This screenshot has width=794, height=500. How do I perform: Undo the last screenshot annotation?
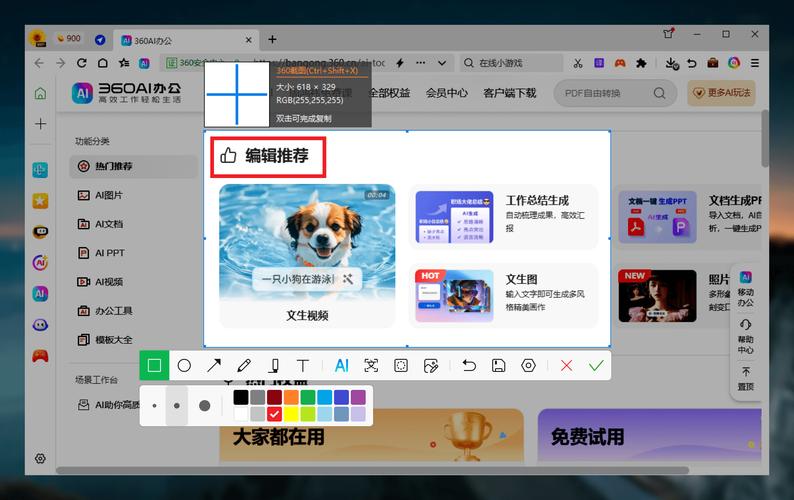(469, 366)
